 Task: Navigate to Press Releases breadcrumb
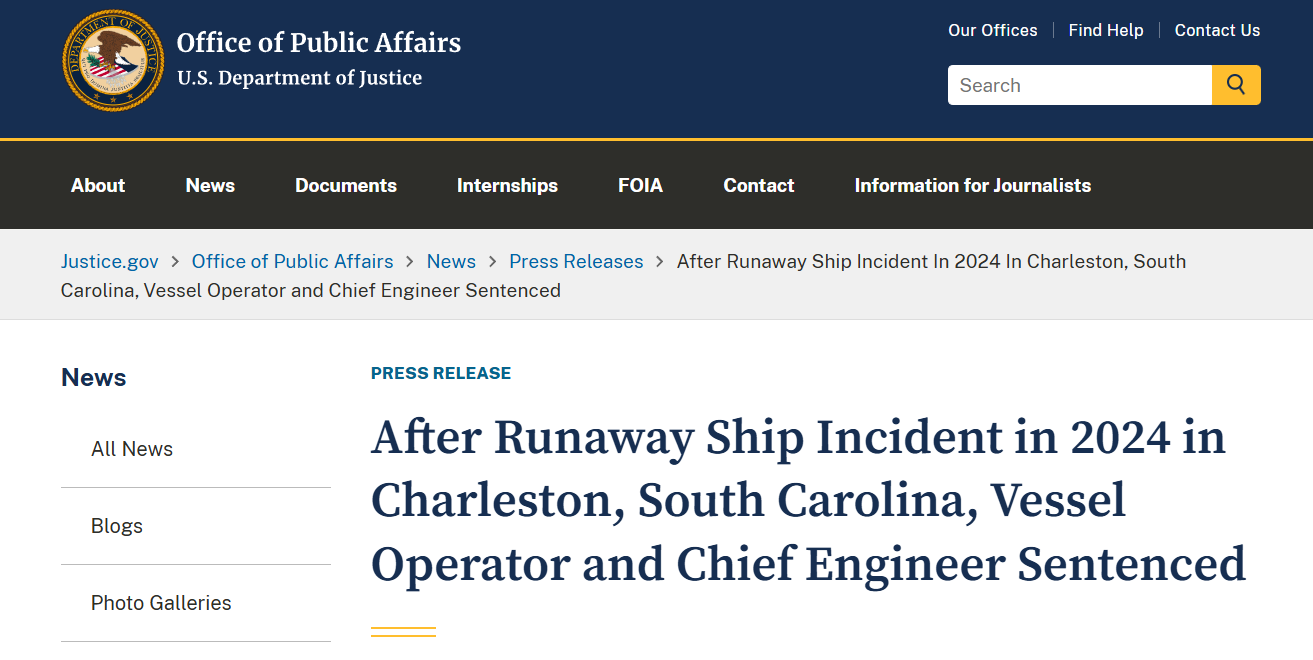point(576,261)
